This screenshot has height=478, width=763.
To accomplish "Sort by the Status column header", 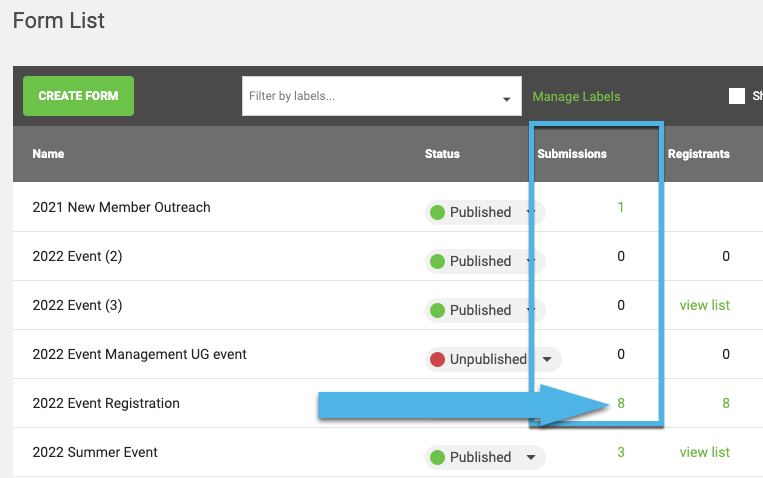I will click(x=442, y=154).
